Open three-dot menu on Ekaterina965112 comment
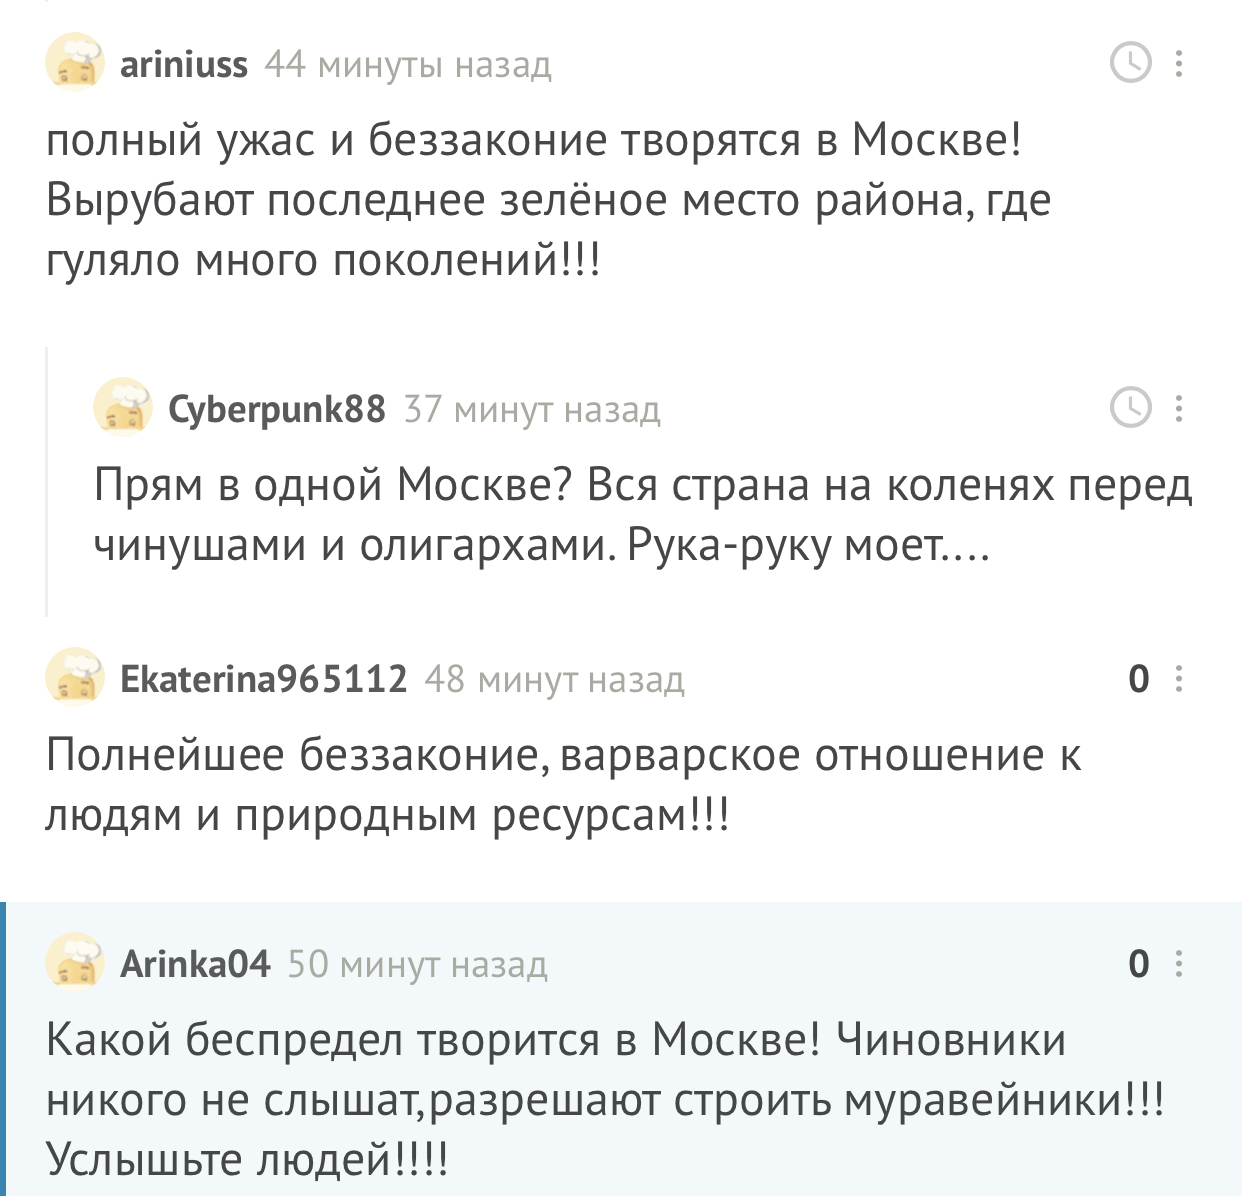Screen dimensions: 1242x1196 1180,679
